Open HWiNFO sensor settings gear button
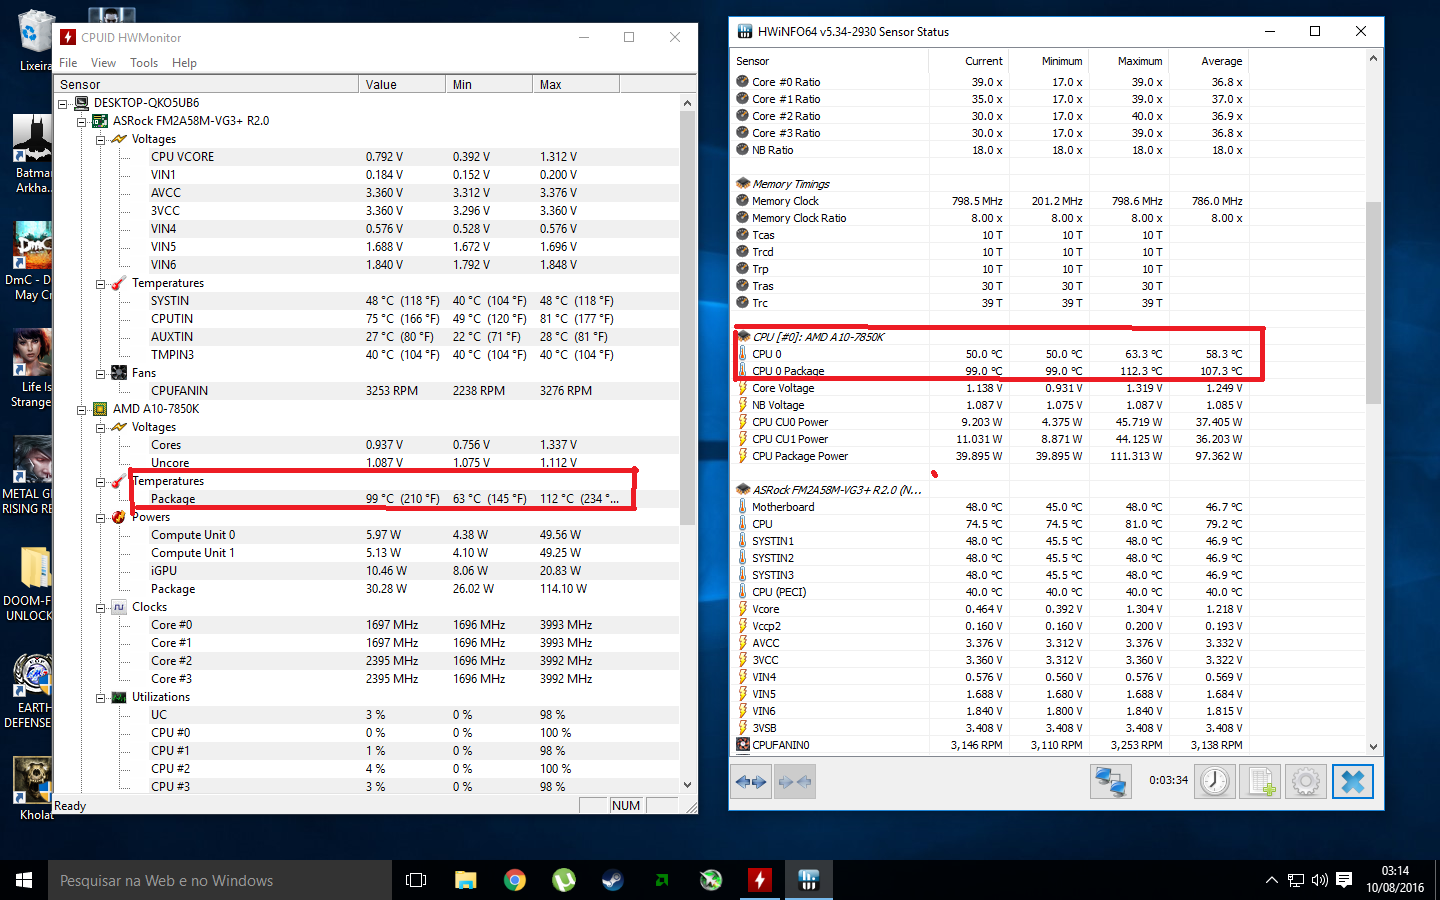The image size is (1440, 900). pyautogui.click(x=1306, y=781)
